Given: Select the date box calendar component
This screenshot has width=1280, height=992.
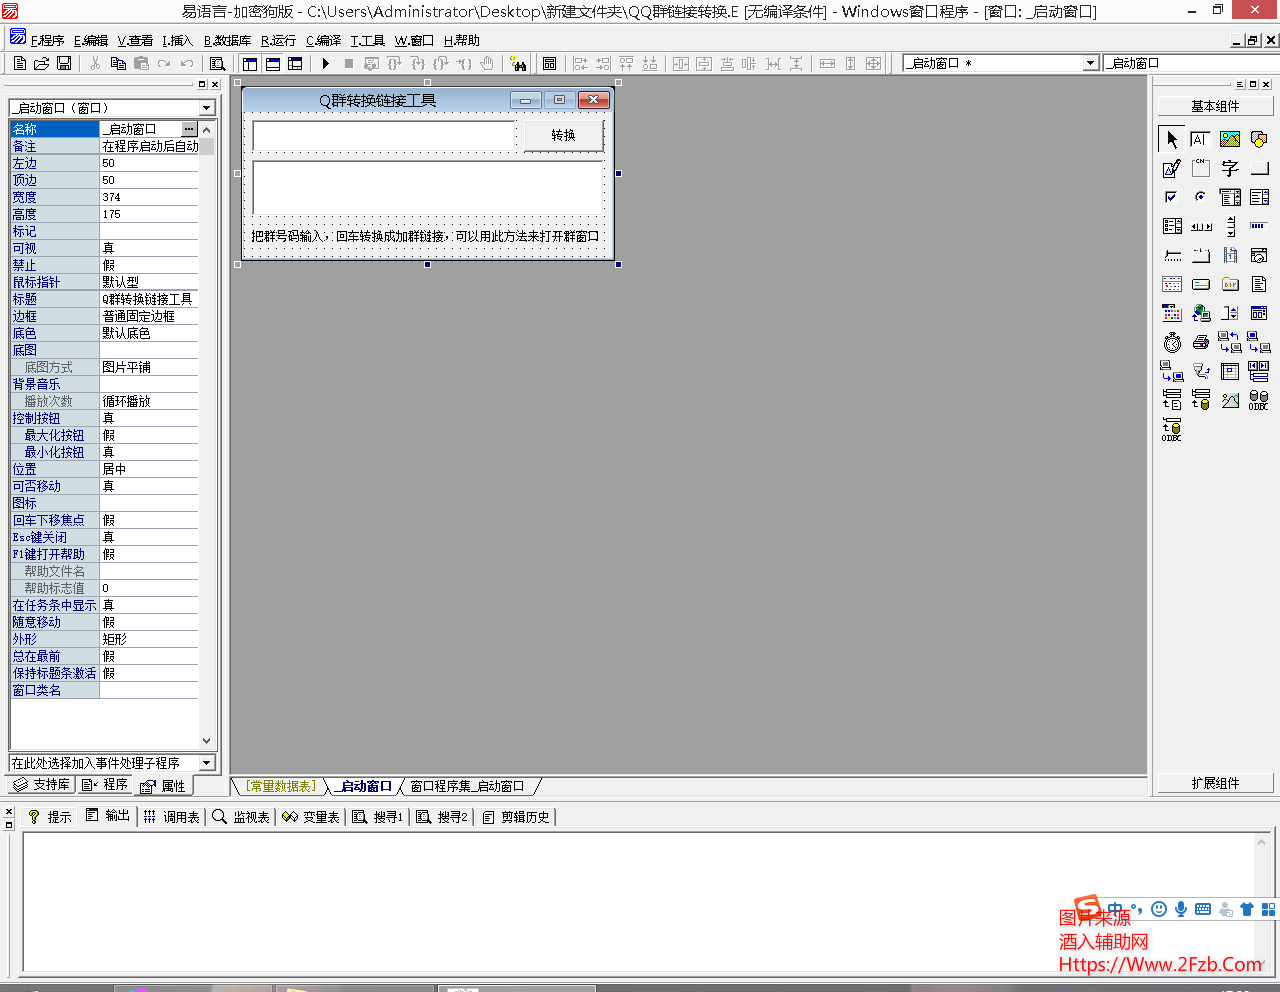Looking at the screenshot, I should [x=1172, y=284].
